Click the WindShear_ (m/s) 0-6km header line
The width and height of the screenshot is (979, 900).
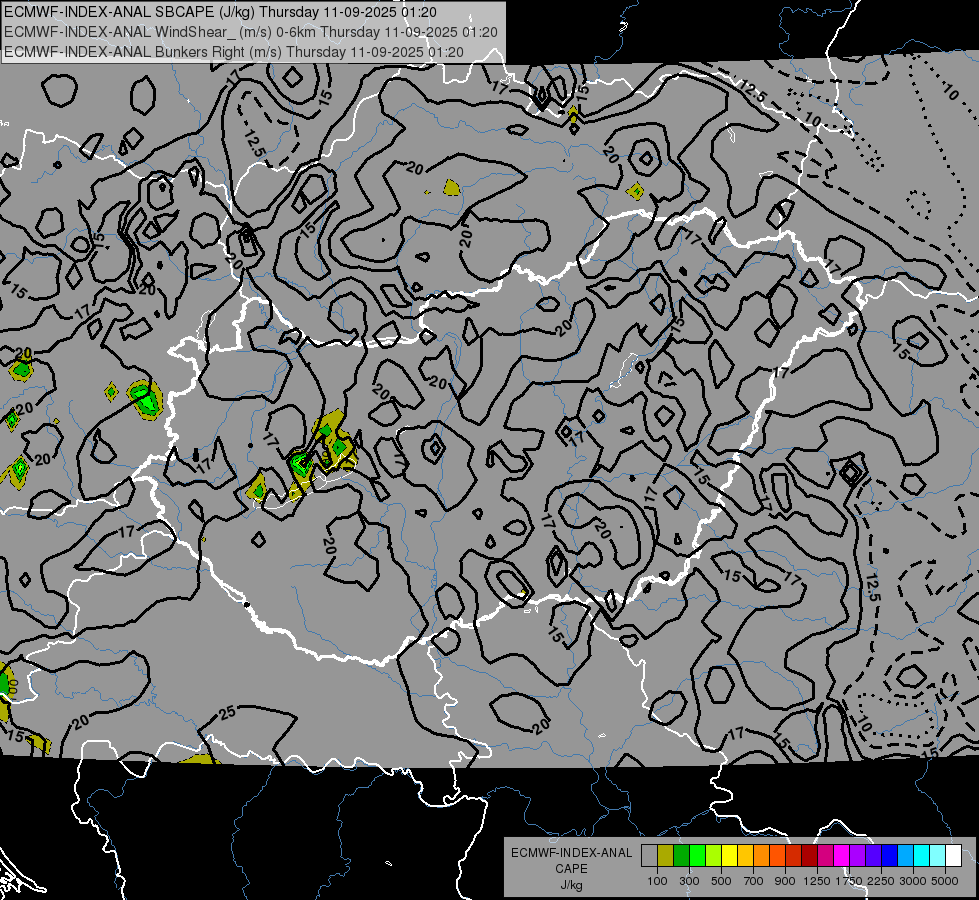coord(250,32)
